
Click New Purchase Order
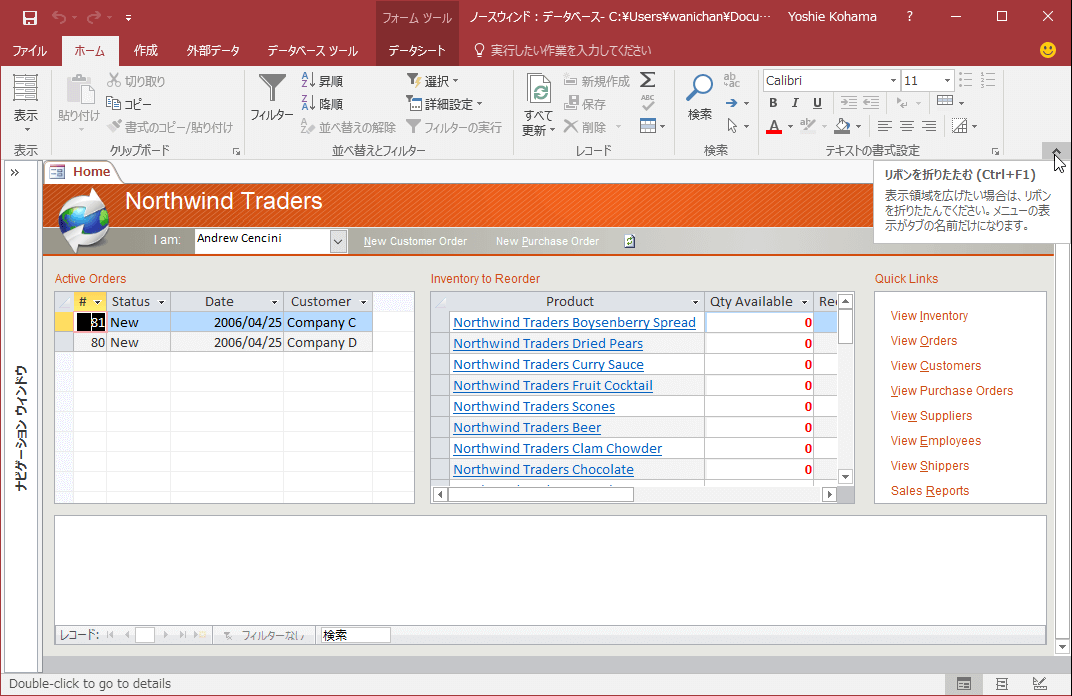(x=547, y=241)
